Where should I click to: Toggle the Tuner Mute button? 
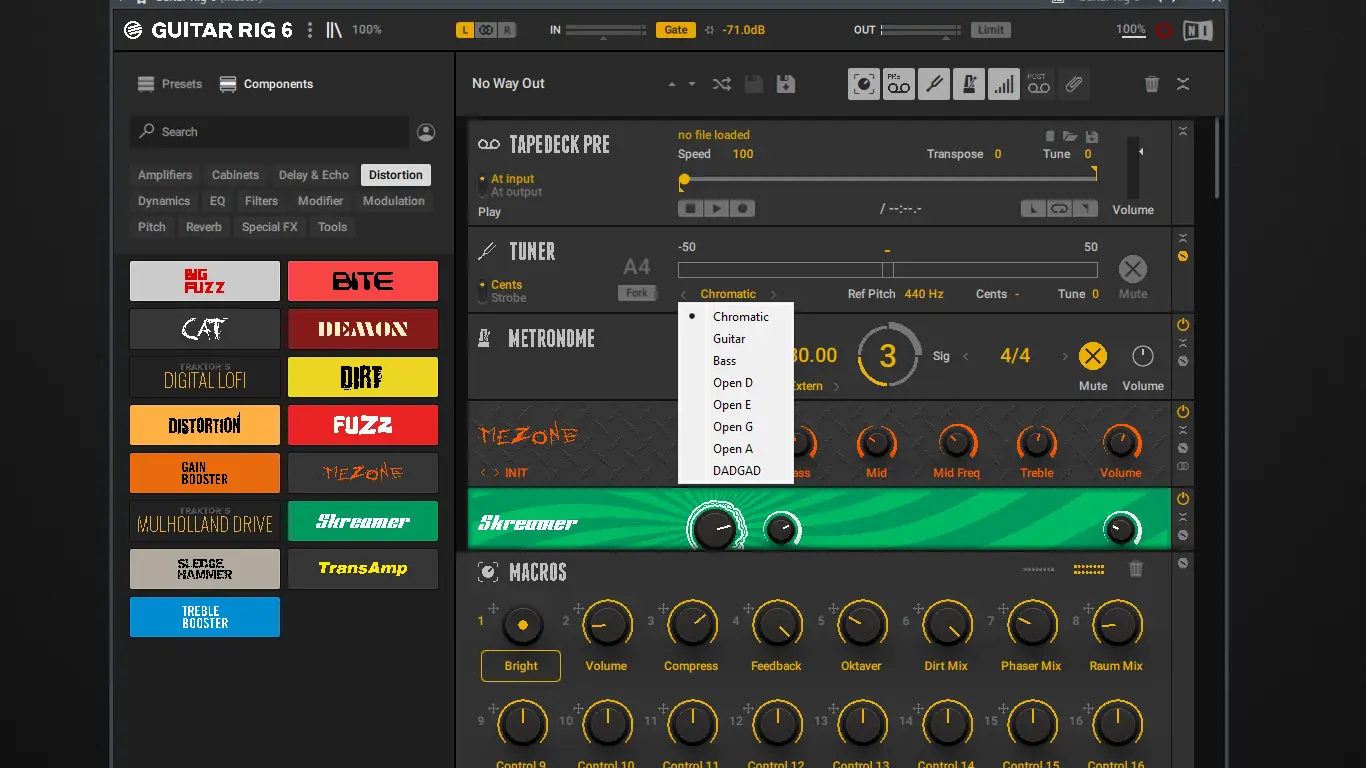click(1133, 268)
